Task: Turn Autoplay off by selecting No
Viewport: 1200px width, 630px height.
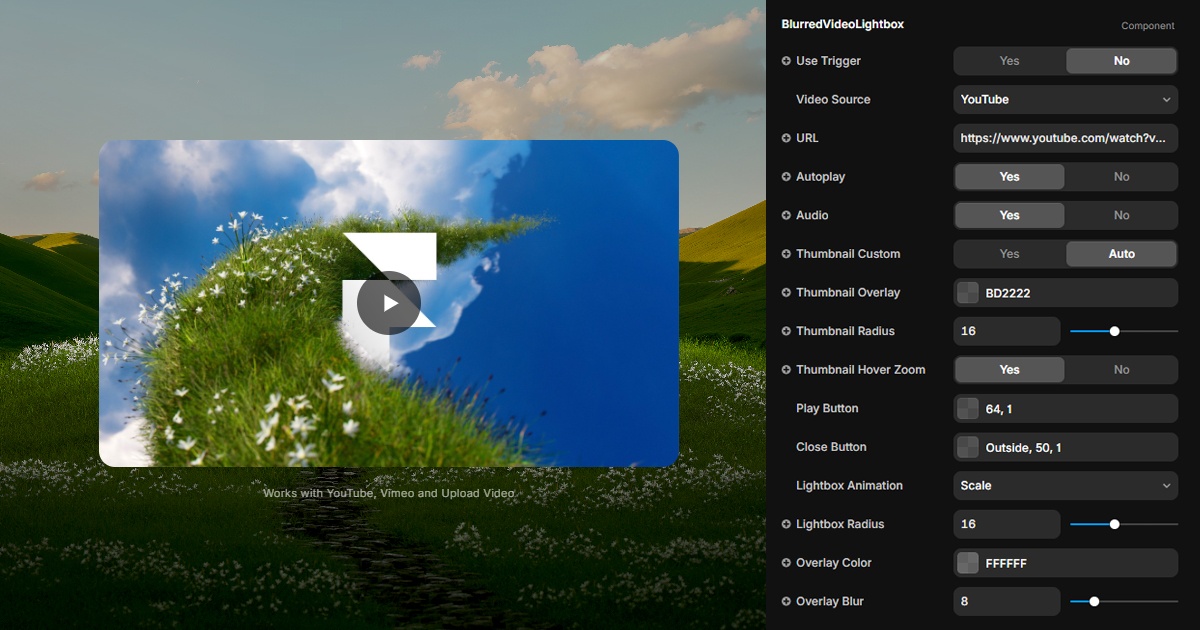Action: [1121, 177]
